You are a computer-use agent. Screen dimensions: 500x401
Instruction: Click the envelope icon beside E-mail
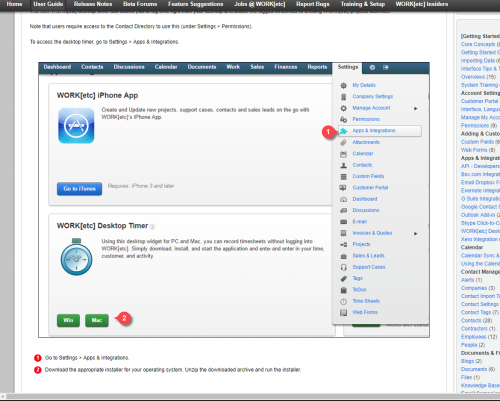pyautogui.click(x=343, y=222)
